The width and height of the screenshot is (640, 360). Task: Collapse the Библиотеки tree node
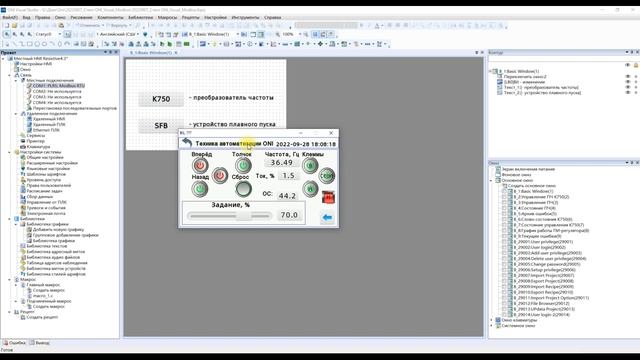10,219
